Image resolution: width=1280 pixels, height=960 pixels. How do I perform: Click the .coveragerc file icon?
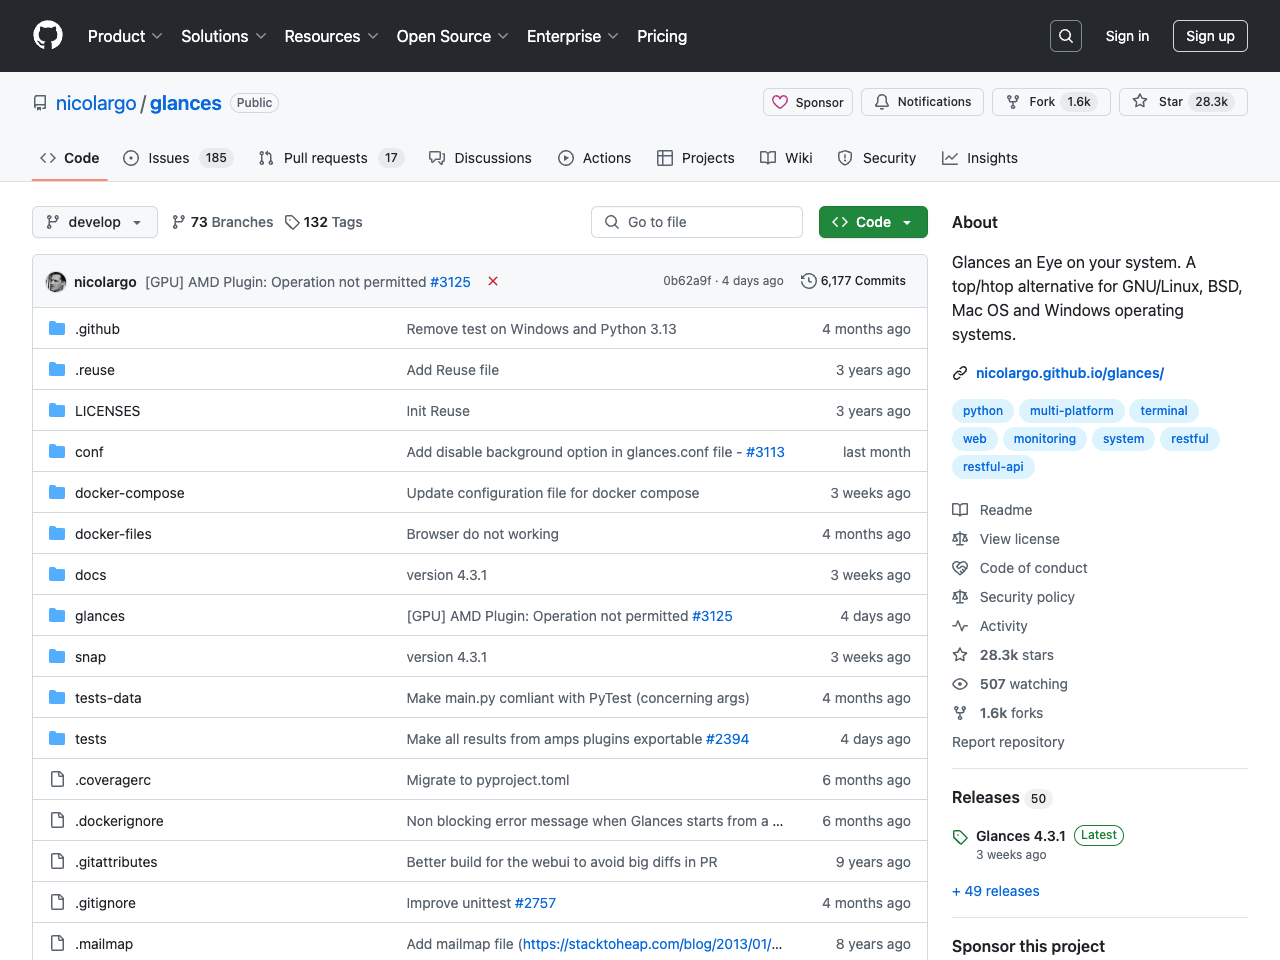point(57,779)
